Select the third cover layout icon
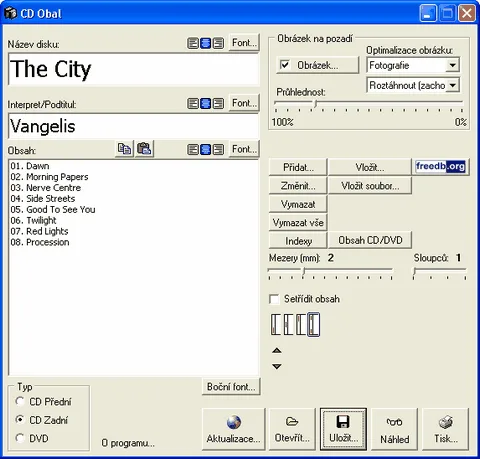The image size is (480, 459). click(x=301, y=324)
